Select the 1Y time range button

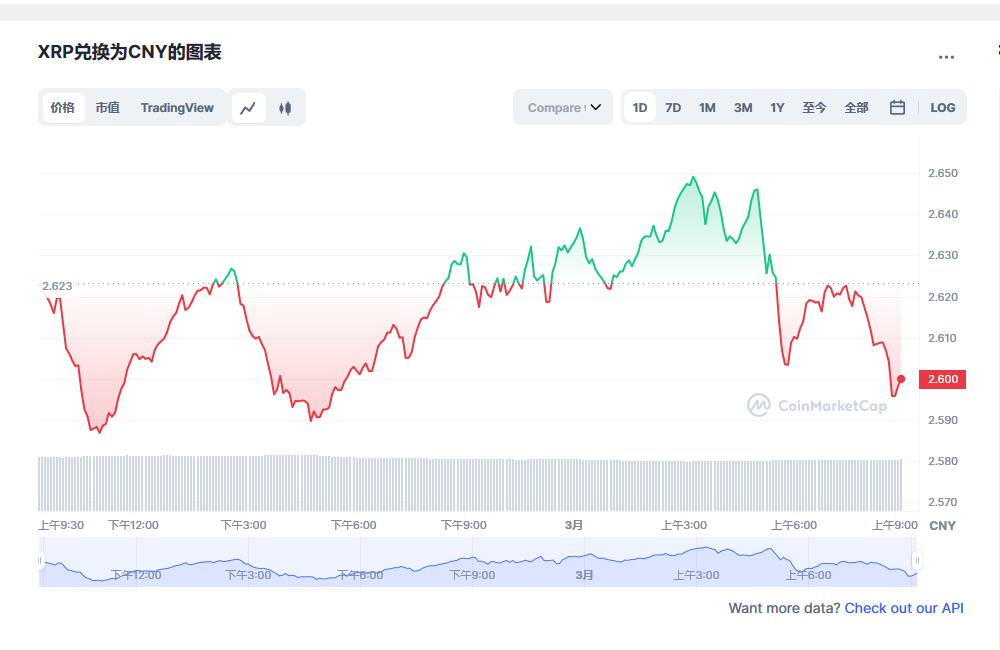777,107
